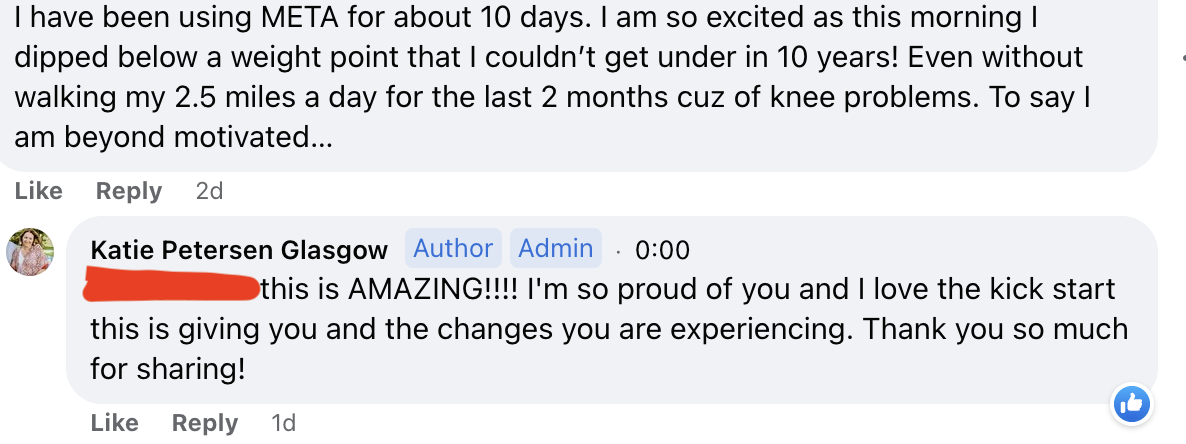Click the 0:00 timestamp beside Admin
Viewport: 1186px width, 444px height.
coord(662,250)
